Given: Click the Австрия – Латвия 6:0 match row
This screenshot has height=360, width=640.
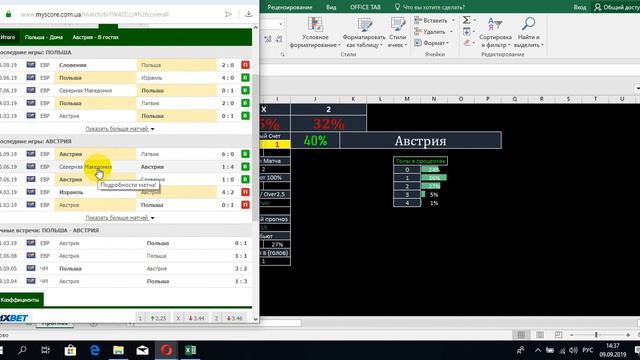Looking at the screenshot, I should tap(125, 154).
